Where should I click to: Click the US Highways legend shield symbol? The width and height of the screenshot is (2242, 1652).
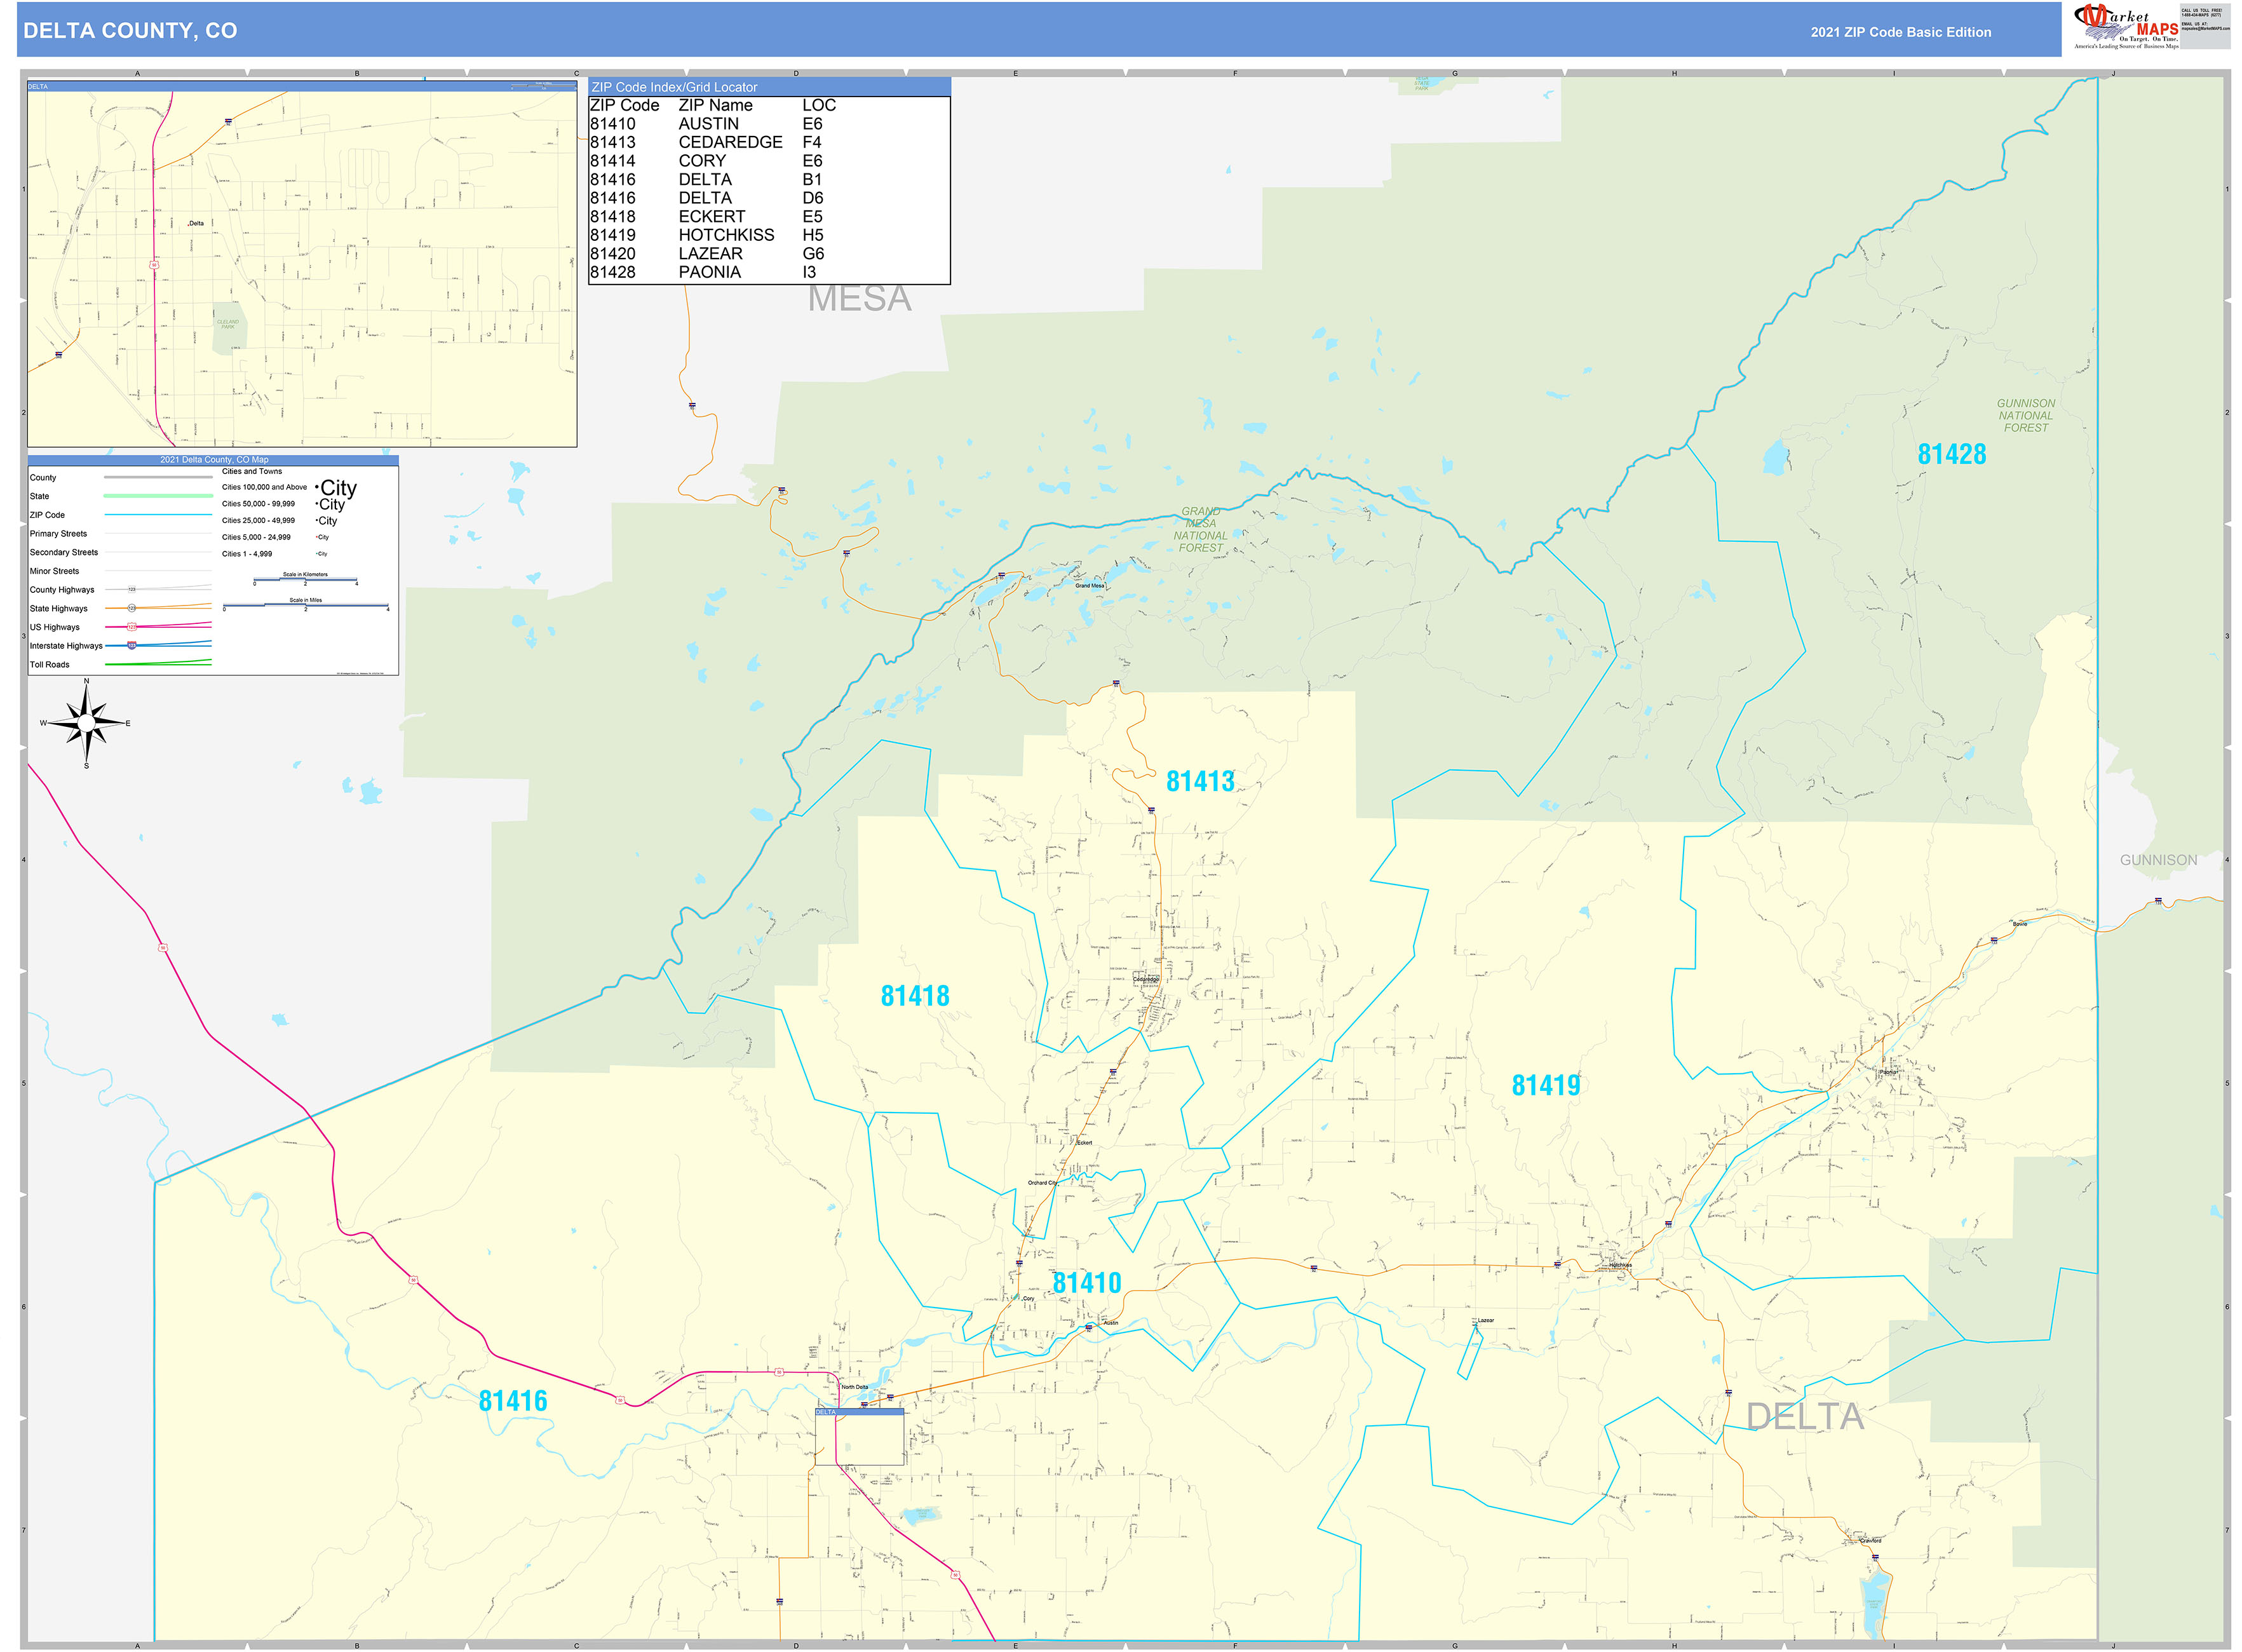click(x=131, y=627)
